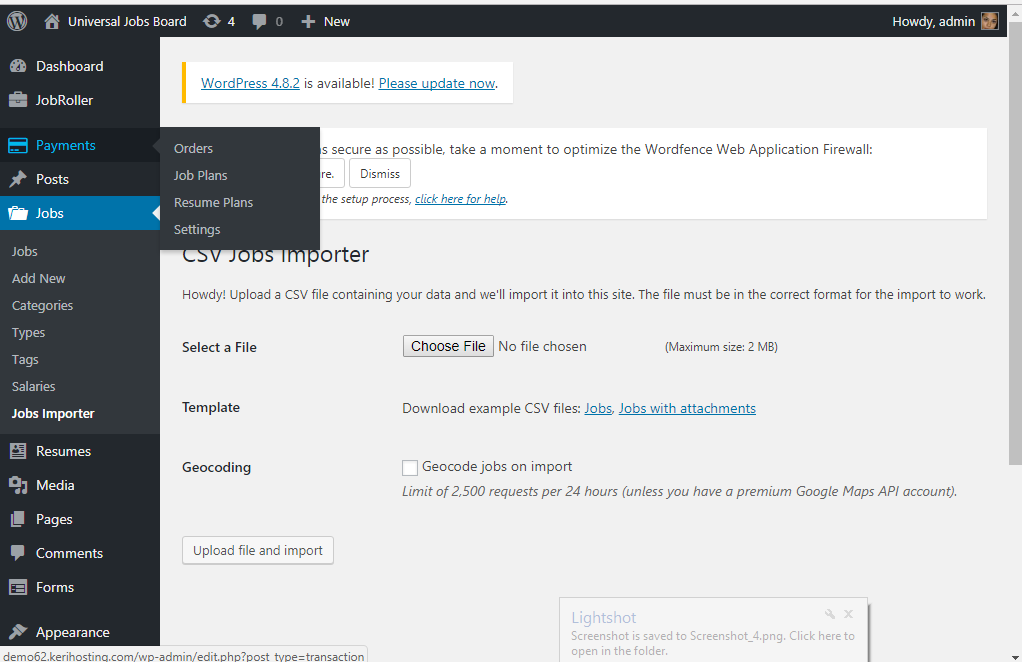Enable Geocode jobs on import checkbox
Viewport: 1022px width, 662px height.
tap(410, 468)
